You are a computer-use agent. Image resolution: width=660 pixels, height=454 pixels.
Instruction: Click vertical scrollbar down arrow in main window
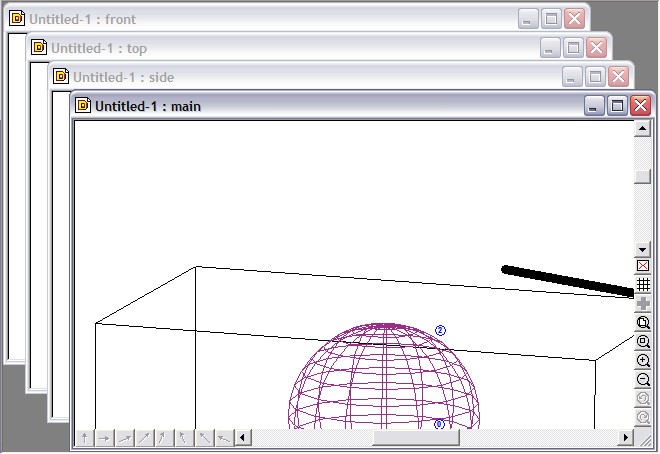[642, 250]
